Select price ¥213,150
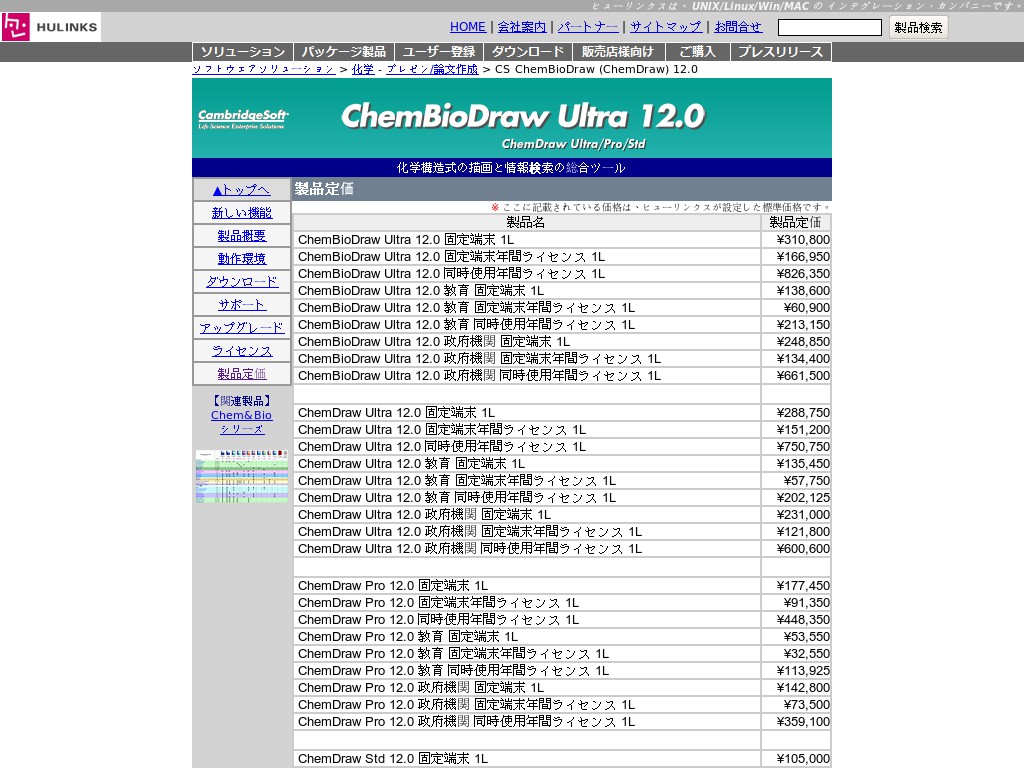Image resolution: width=1024 pixels, height=768 pixels. point(803,325)
